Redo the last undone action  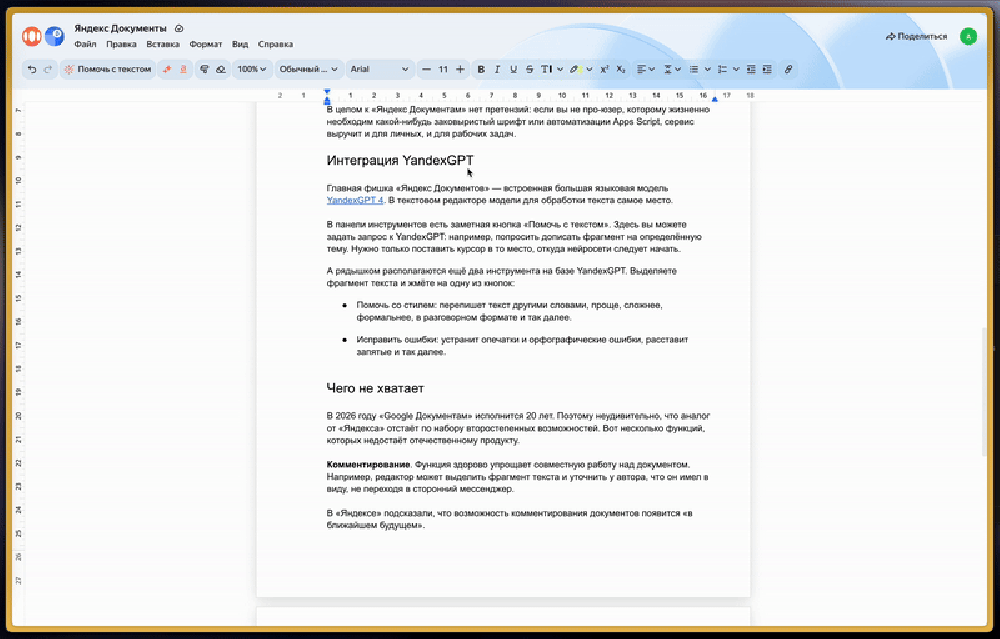coord(48,70)
